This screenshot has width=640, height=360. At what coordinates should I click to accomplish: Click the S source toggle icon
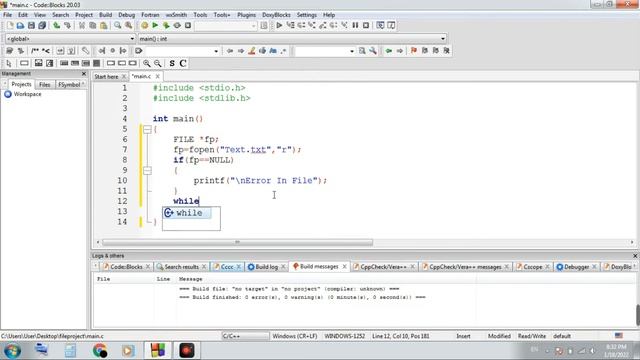coord(172,63)
